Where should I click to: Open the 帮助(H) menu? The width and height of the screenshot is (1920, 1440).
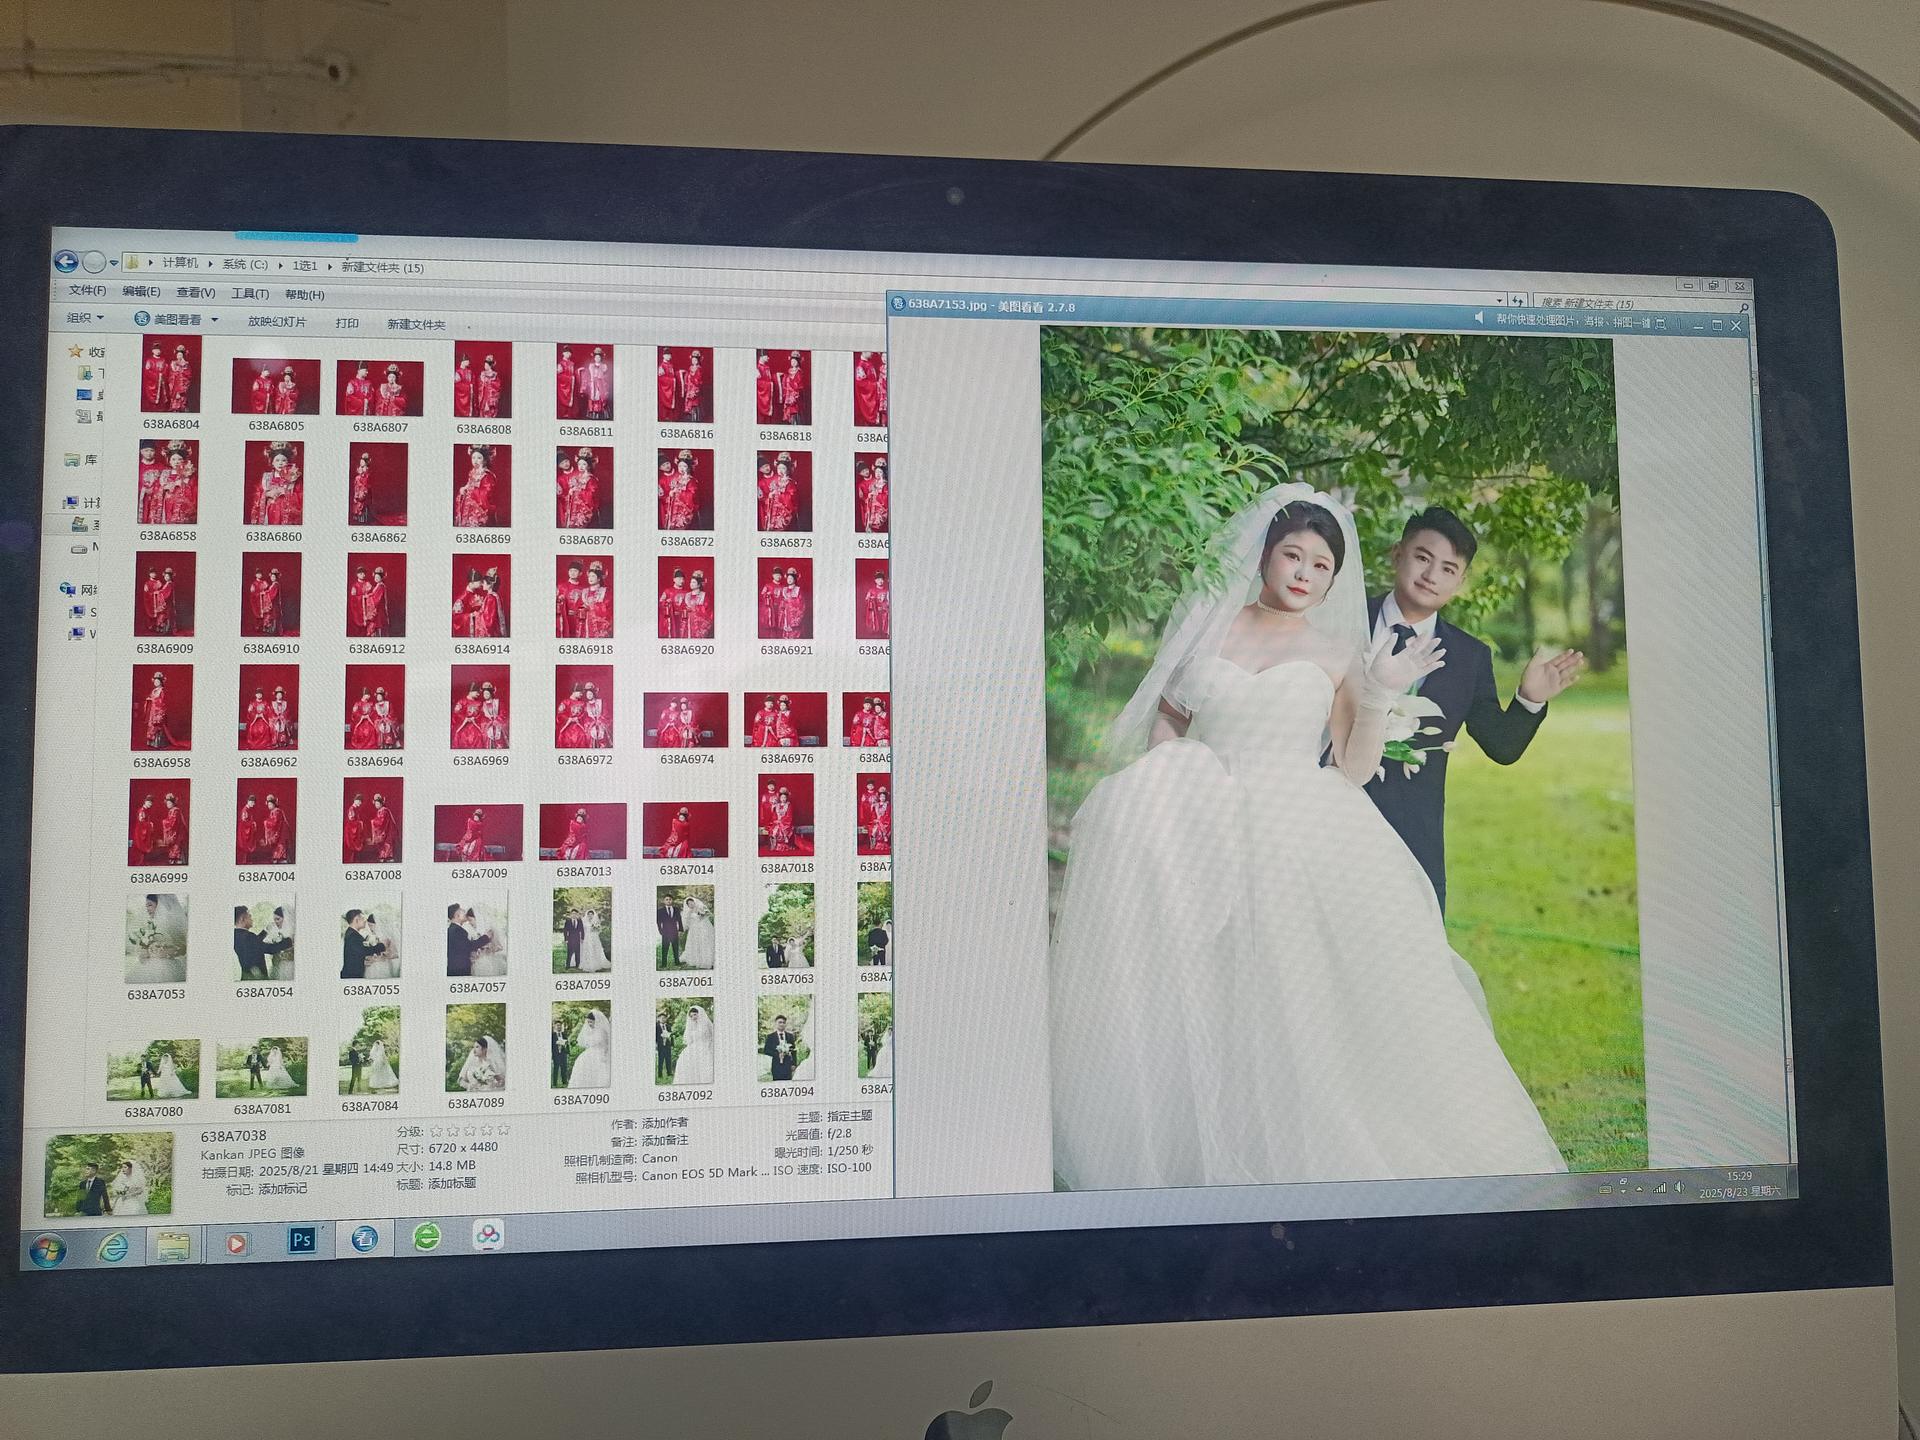(x=305, y=295)
